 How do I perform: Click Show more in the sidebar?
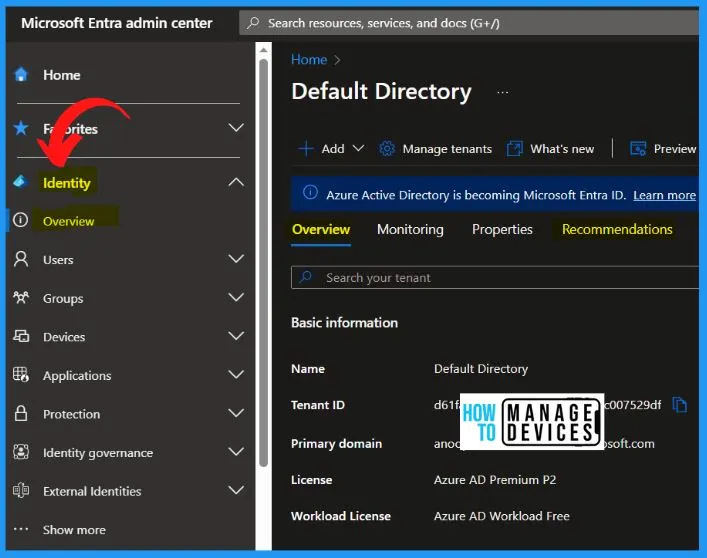[74, 530]
